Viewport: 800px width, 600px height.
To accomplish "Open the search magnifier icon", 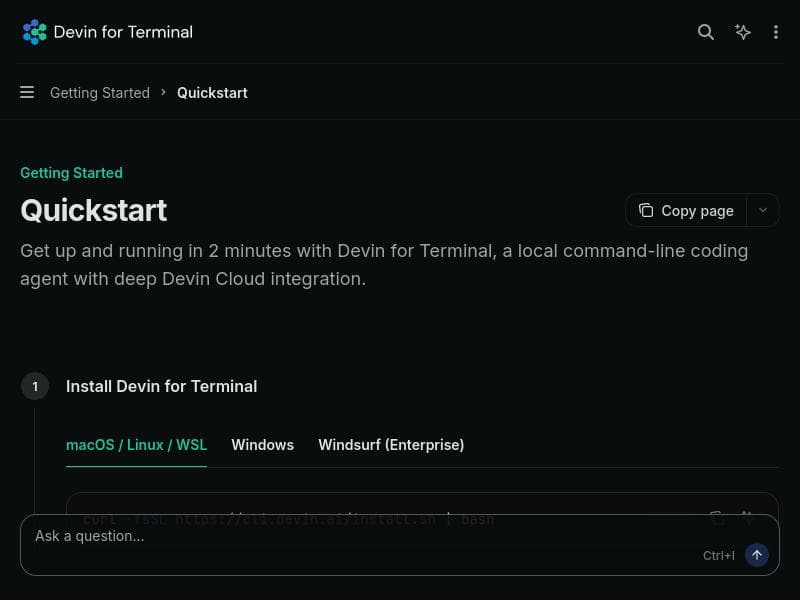I will [706, 32].
